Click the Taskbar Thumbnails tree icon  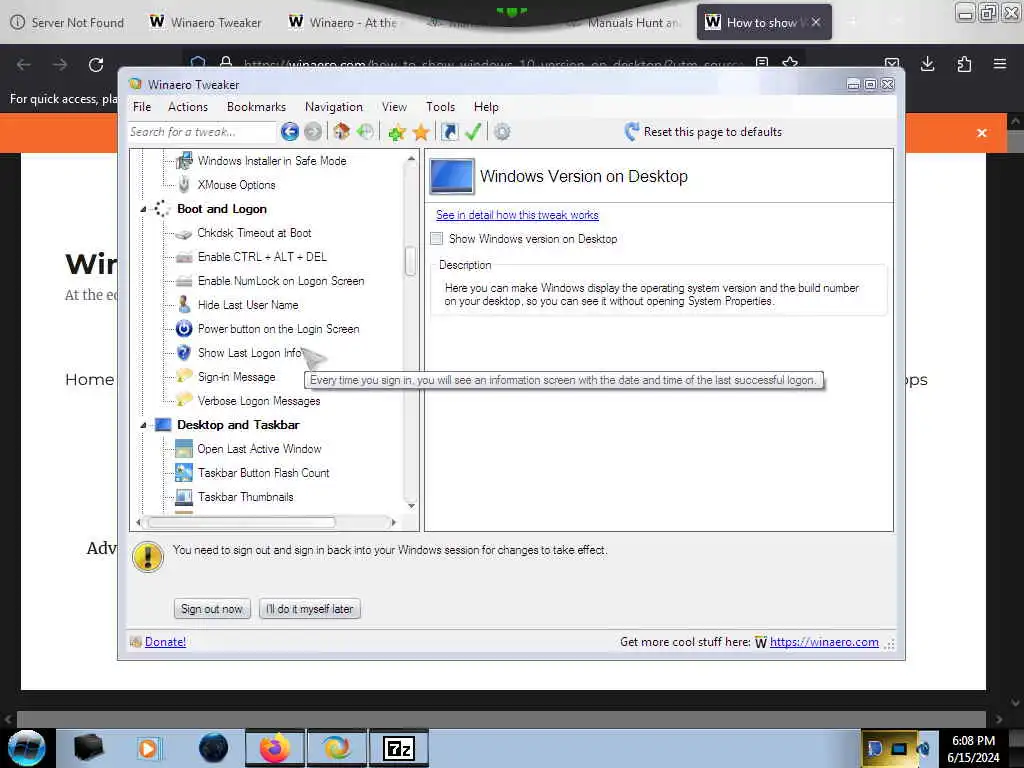pyautogui.click(x=184, y=497)
